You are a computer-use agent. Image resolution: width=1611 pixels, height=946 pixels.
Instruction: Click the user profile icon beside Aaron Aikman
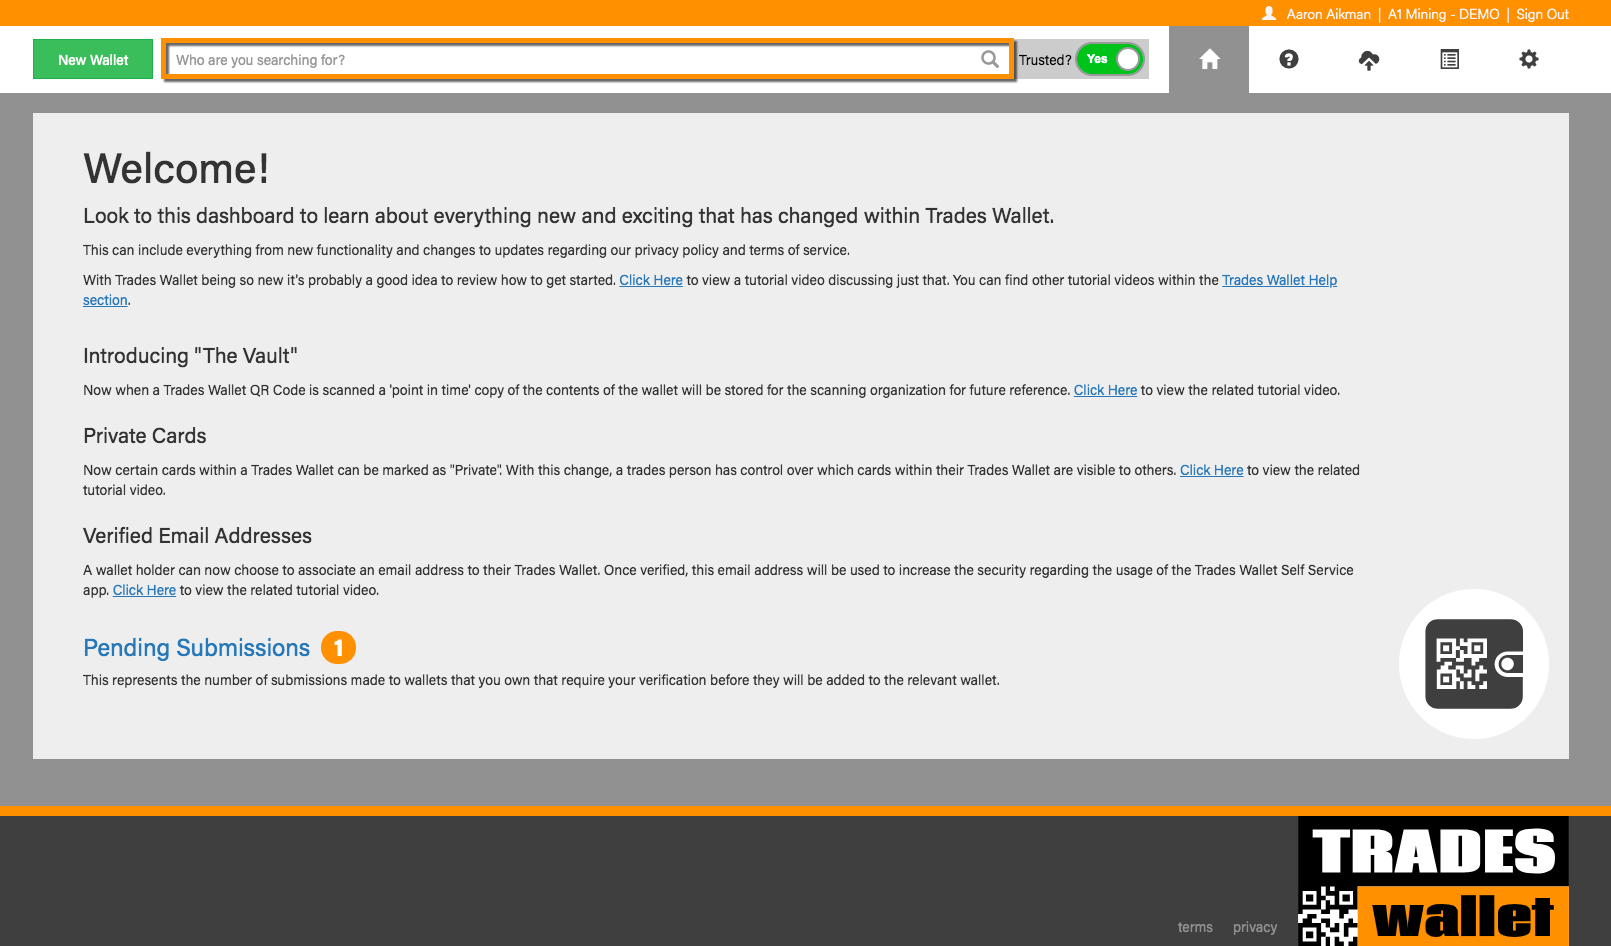[x=1269, y=13]
